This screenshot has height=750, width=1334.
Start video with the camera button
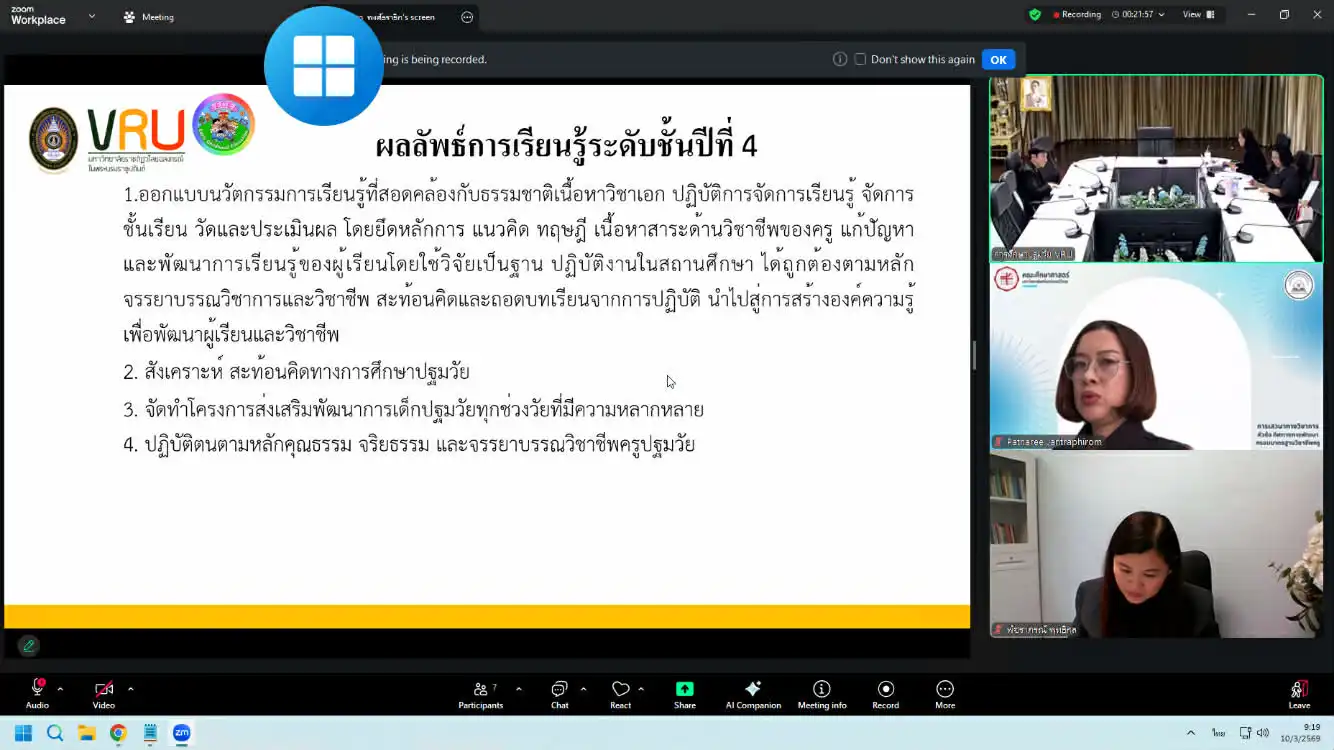[103, 689]
